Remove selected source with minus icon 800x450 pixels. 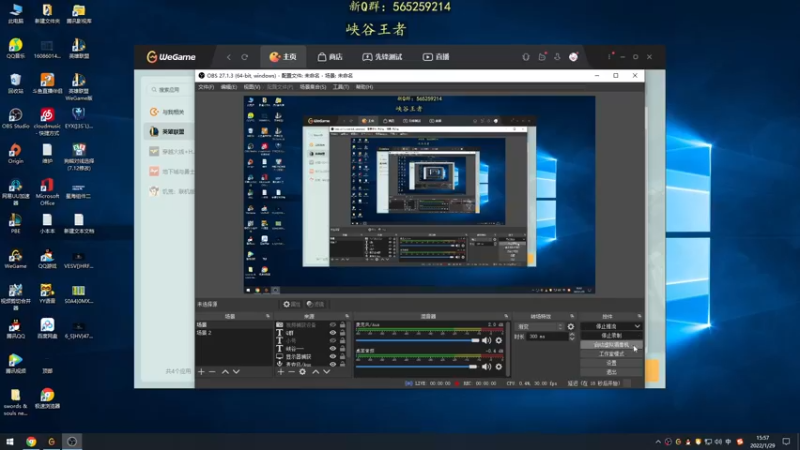291,372
